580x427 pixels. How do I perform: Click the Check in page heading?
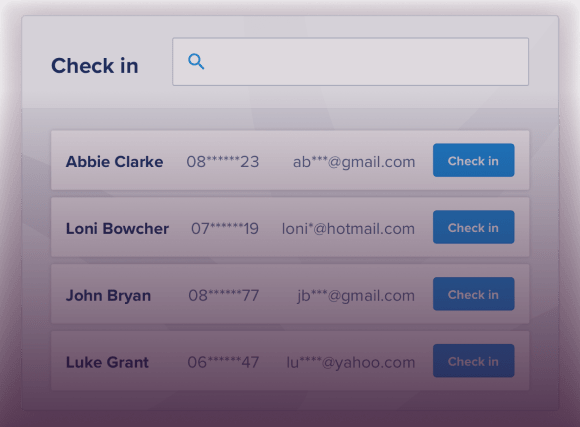(x=95, y=66)
